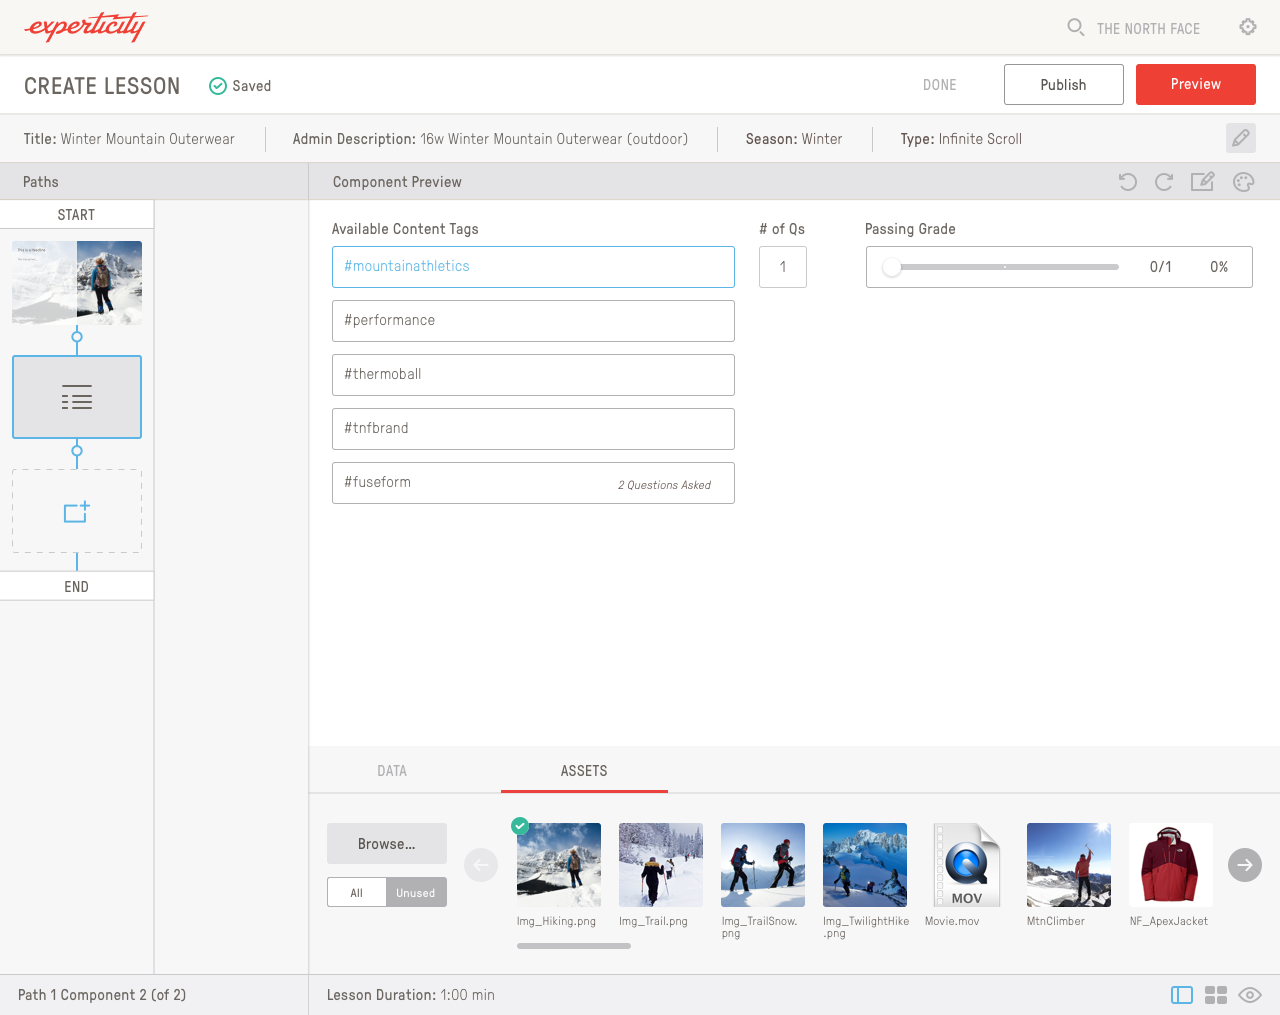
Task: Click the 0/1 passing grade value
Action: (x=1161, y=267)
